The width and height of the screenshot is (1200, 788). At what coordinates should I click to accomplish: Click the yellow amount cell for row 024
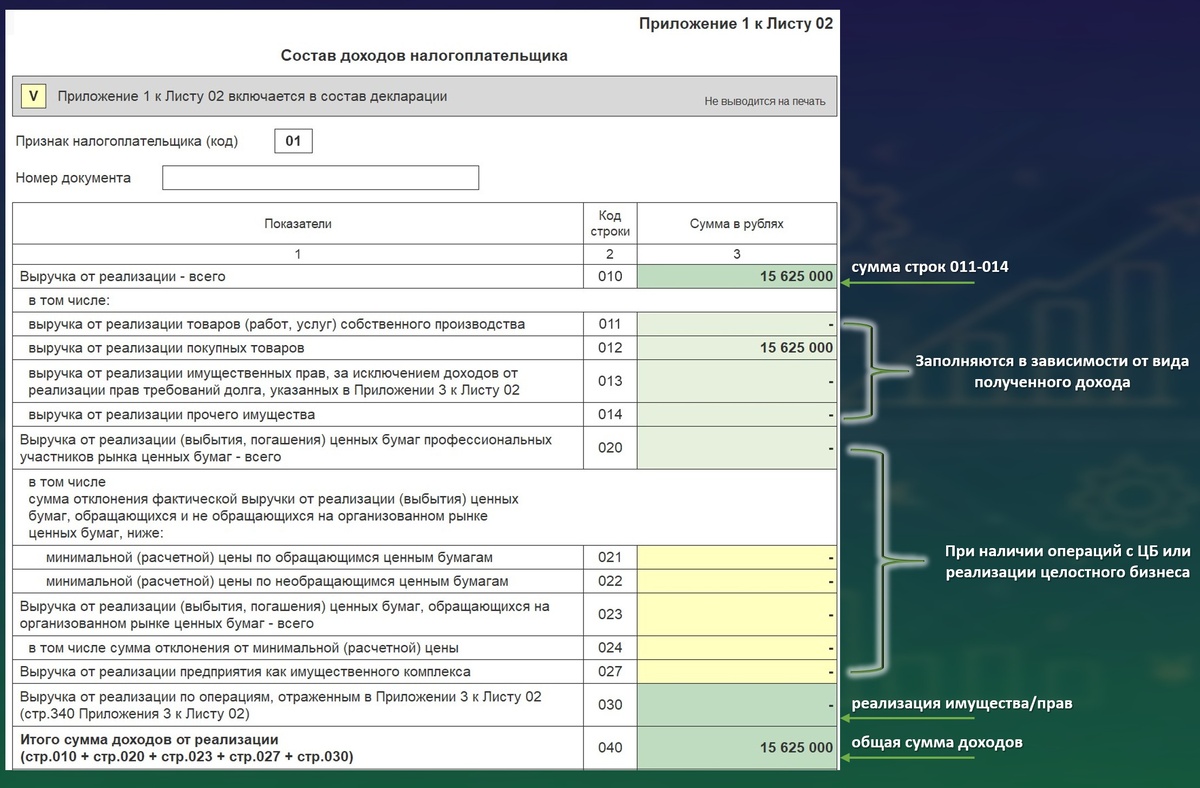coord(736,647)
